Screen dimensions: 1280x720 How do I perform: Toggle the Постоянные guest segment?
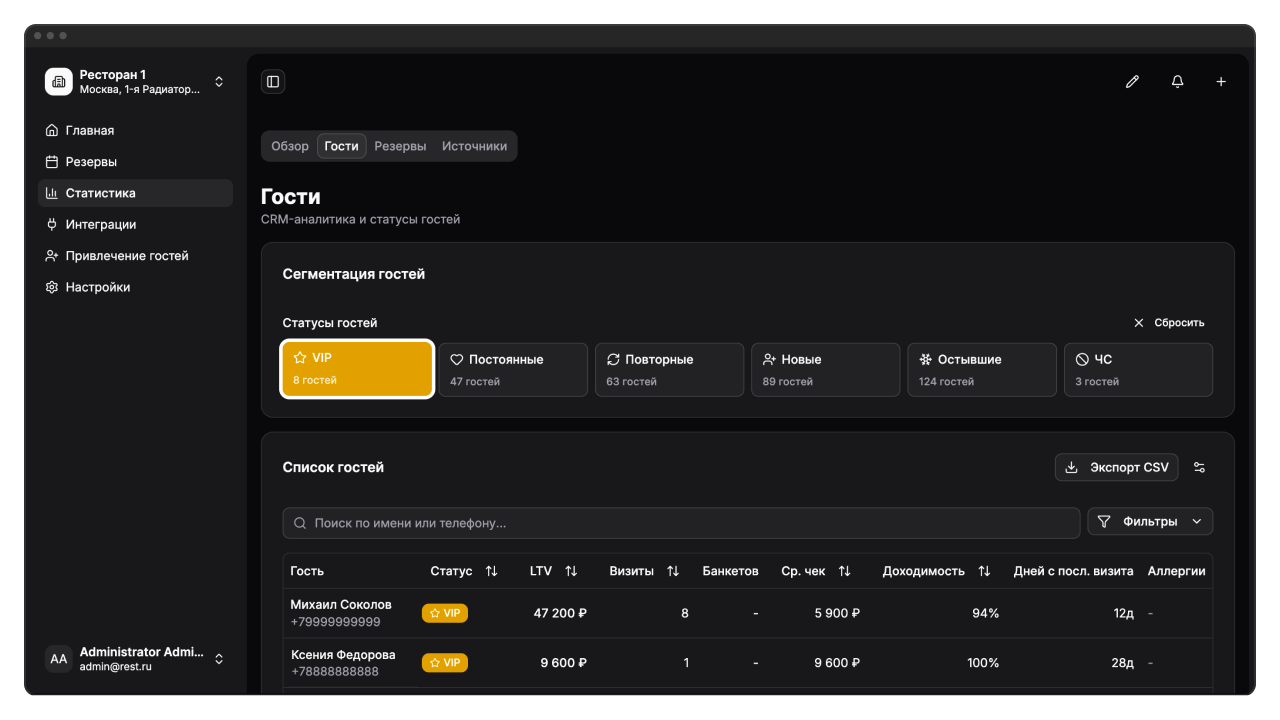coord(513,370)
